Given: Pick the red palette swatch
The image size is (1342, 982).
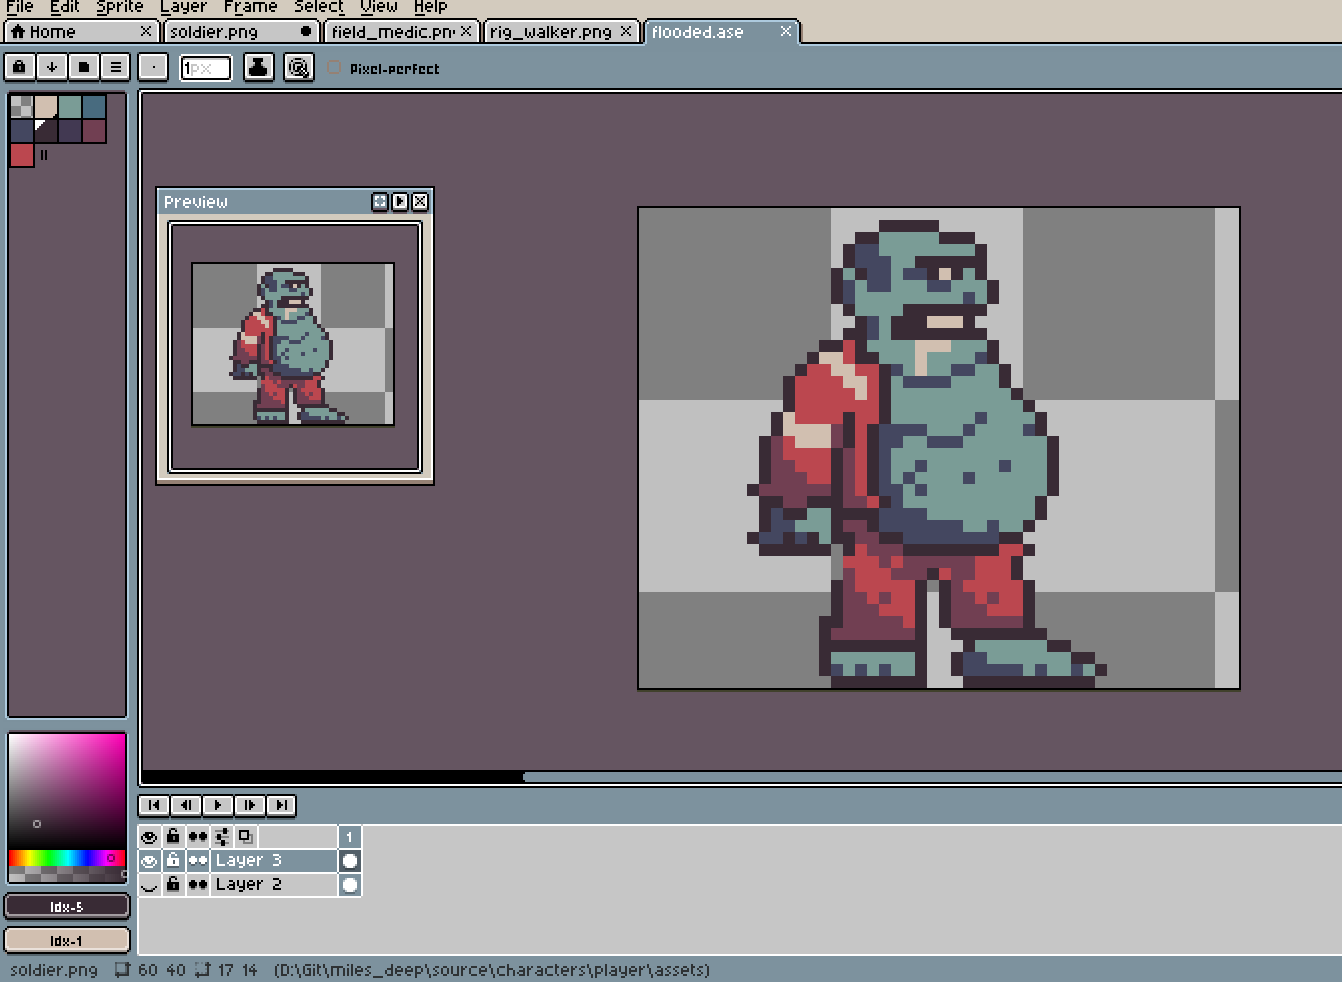Looking at the screenshot, I should tap(22, 154).
